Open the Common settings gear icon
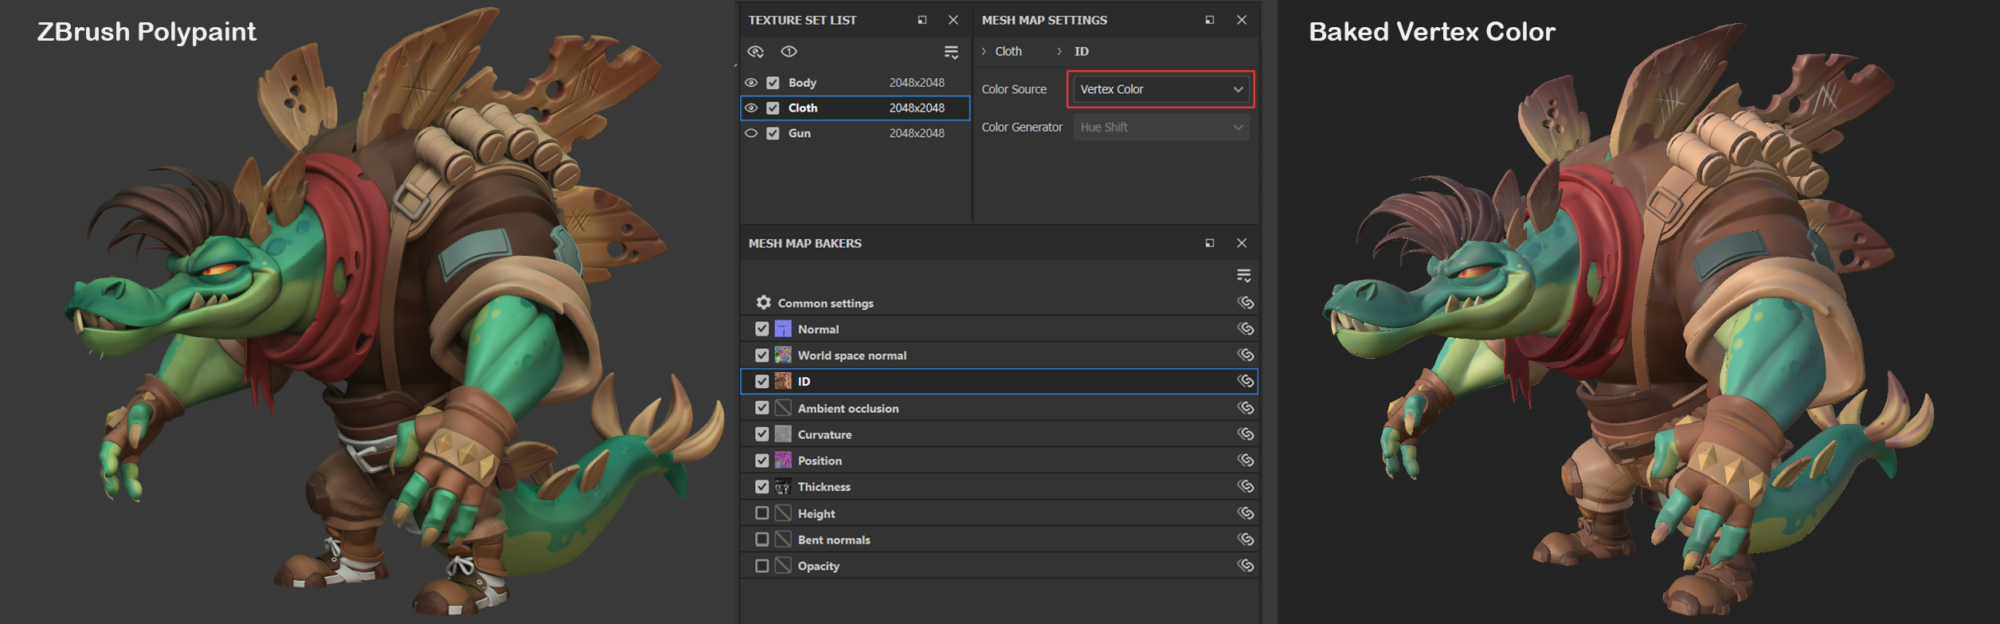Viewport: 2000px width, 624px height. (763, 303)
